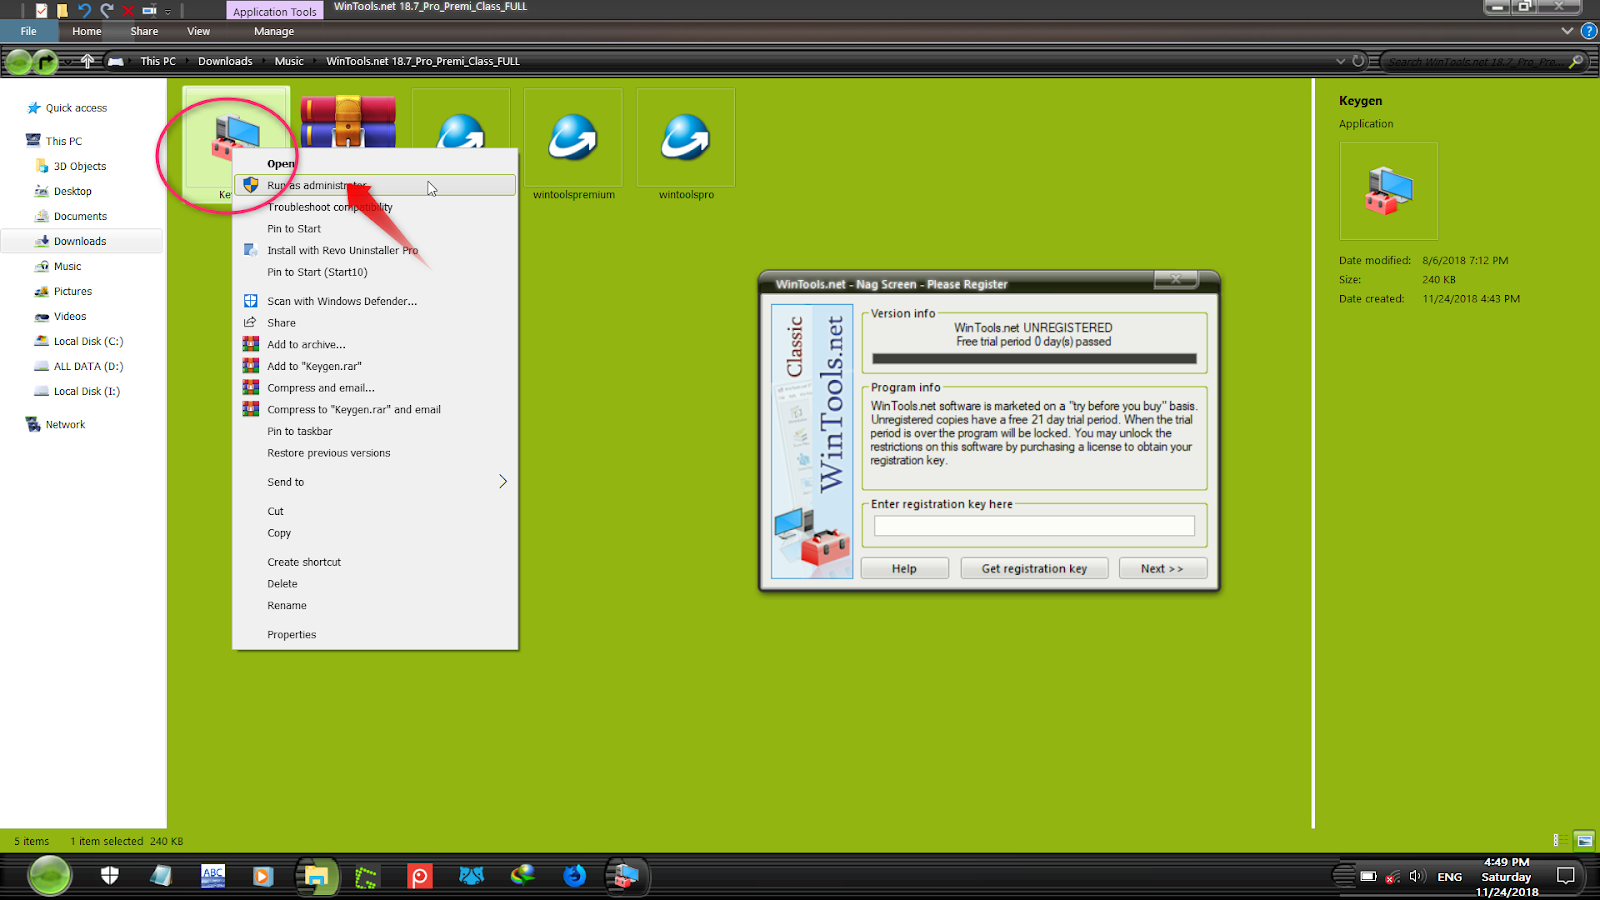Switch to large icons view in status bar
The width and height of the screenshot is (1600, 900).
pos(1584,841)
